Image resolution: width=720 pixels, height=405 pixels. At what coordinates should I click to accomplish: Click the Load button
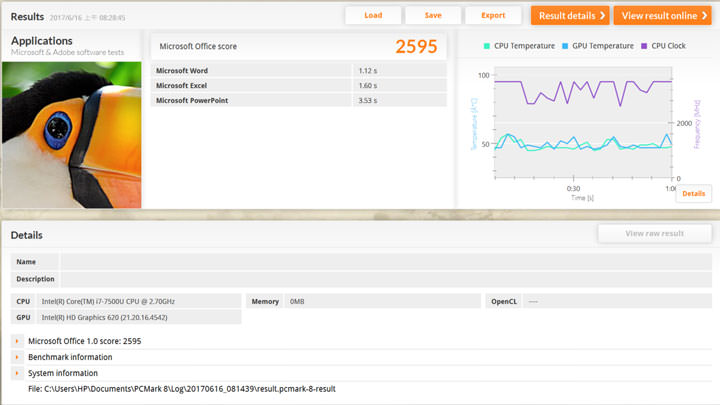373,15
